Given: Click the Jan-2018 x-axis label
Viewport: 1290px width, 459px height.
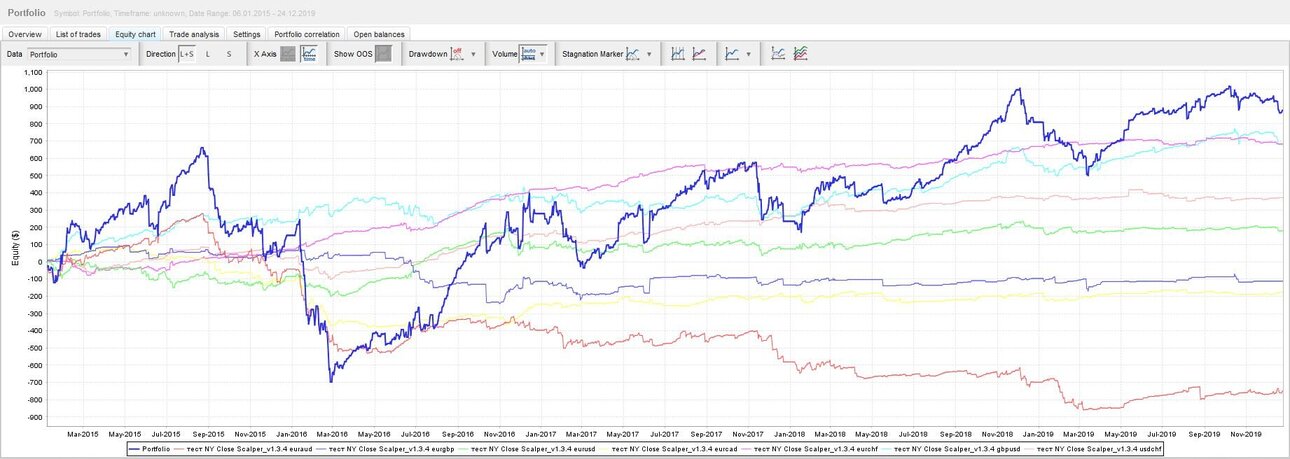Looking at the screenshot, I should coord(789,434).
